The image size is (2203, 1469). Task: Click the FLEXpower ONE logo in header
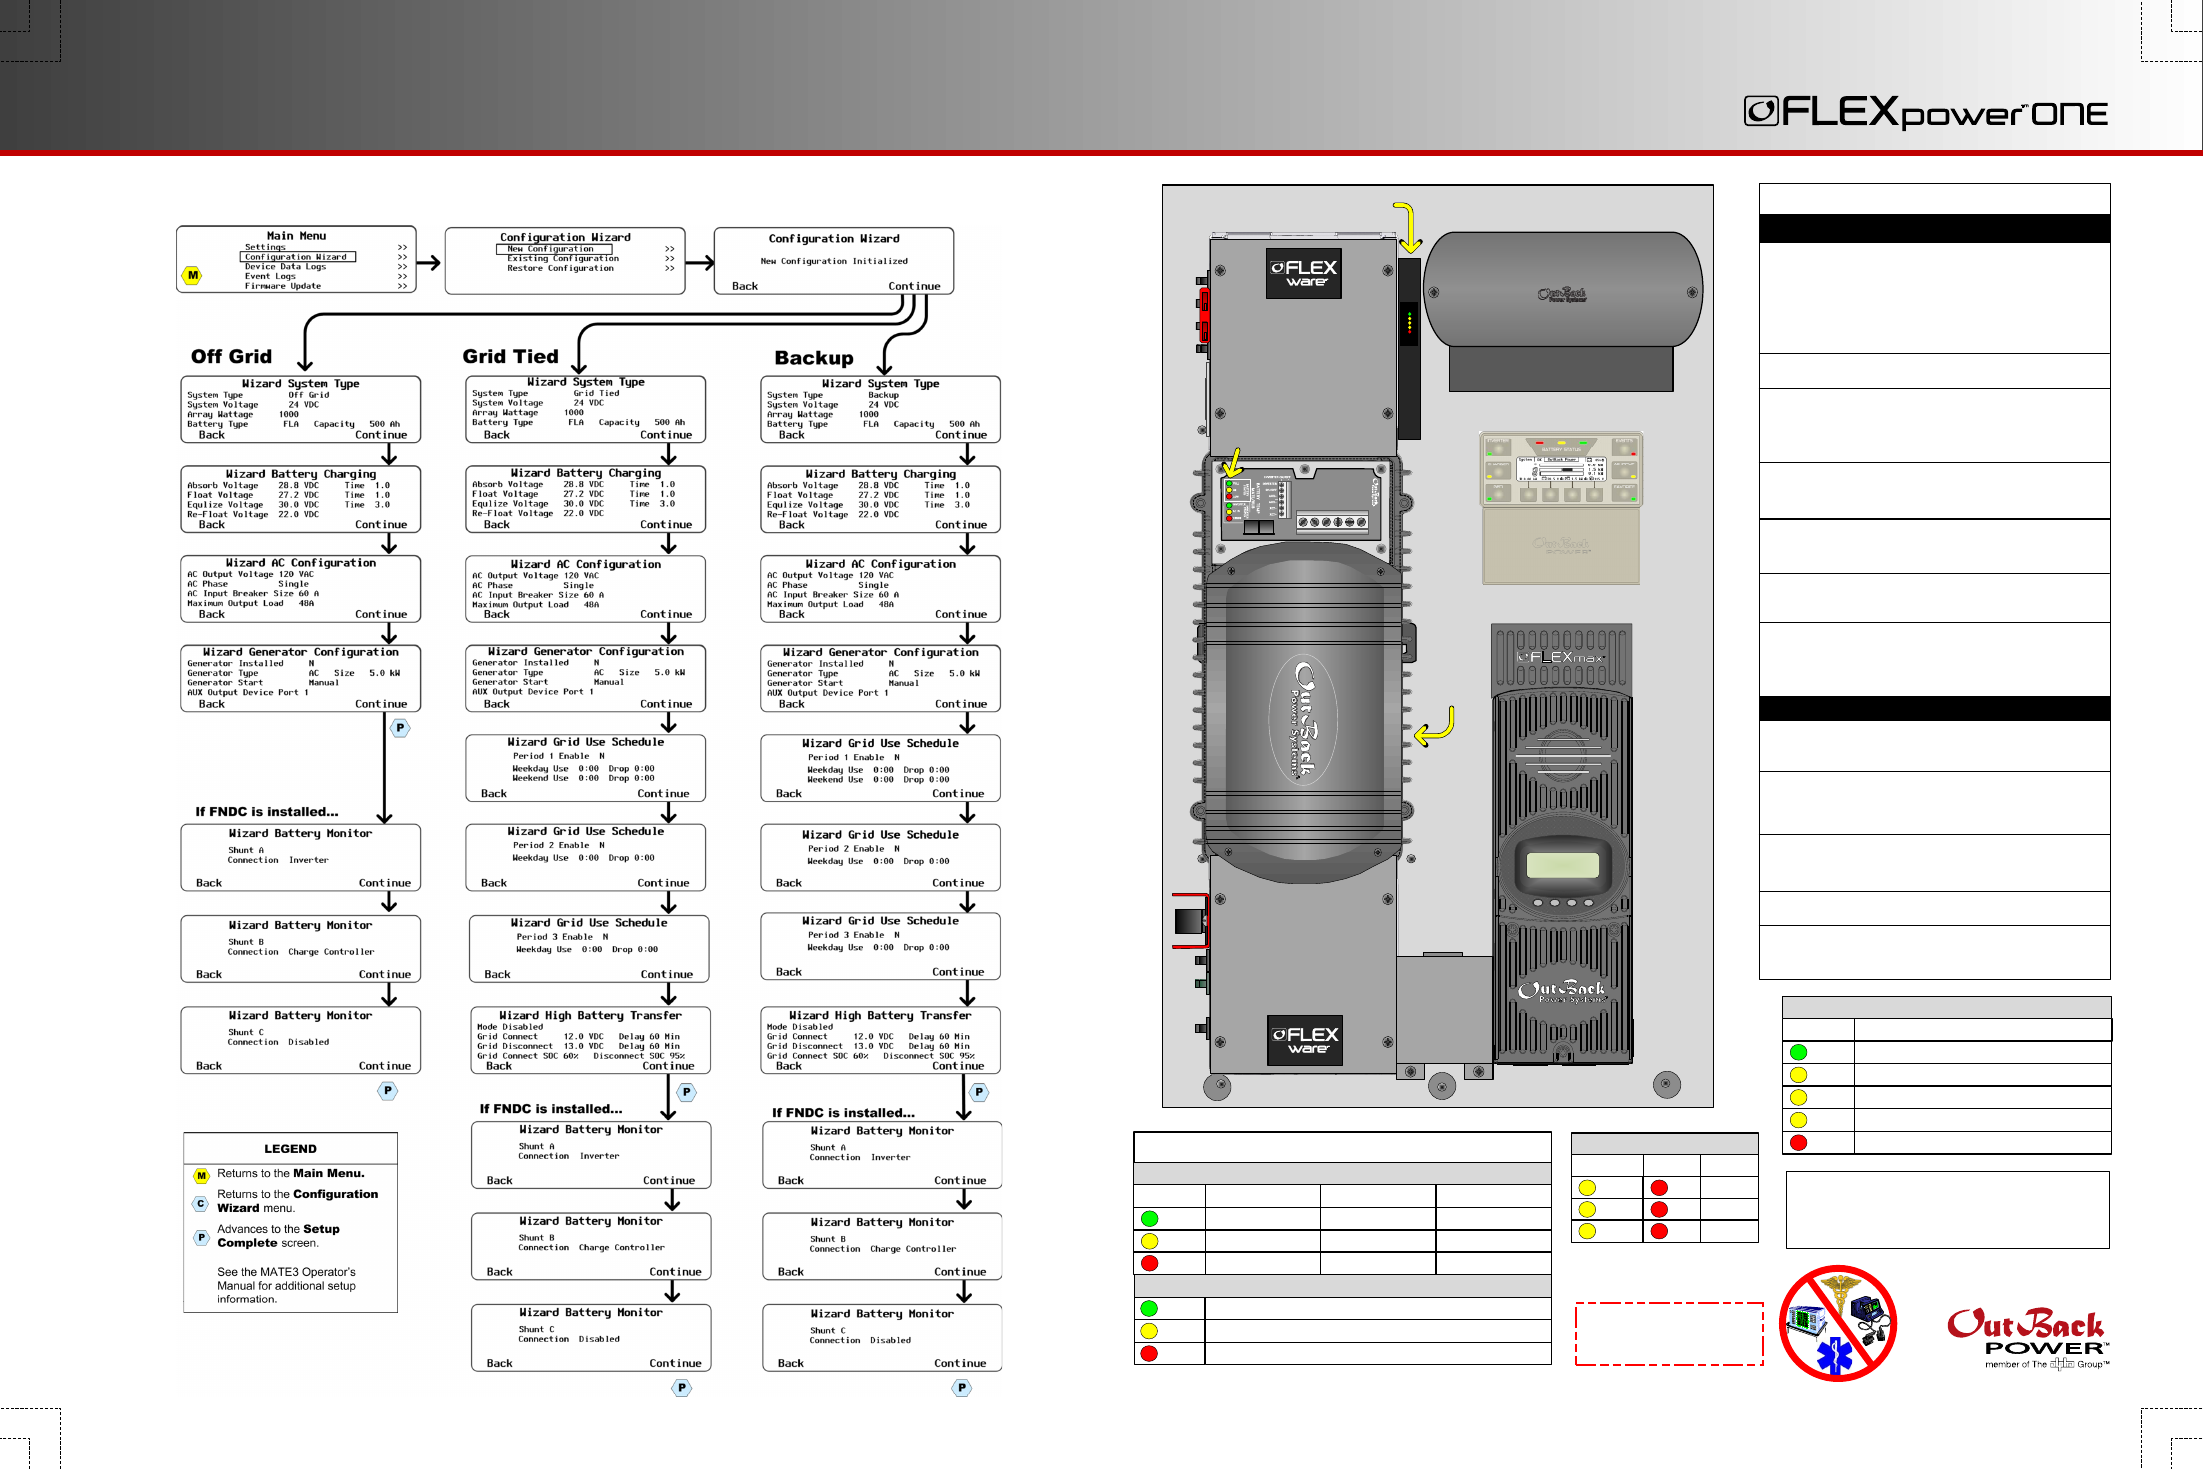coord(1926,112)
